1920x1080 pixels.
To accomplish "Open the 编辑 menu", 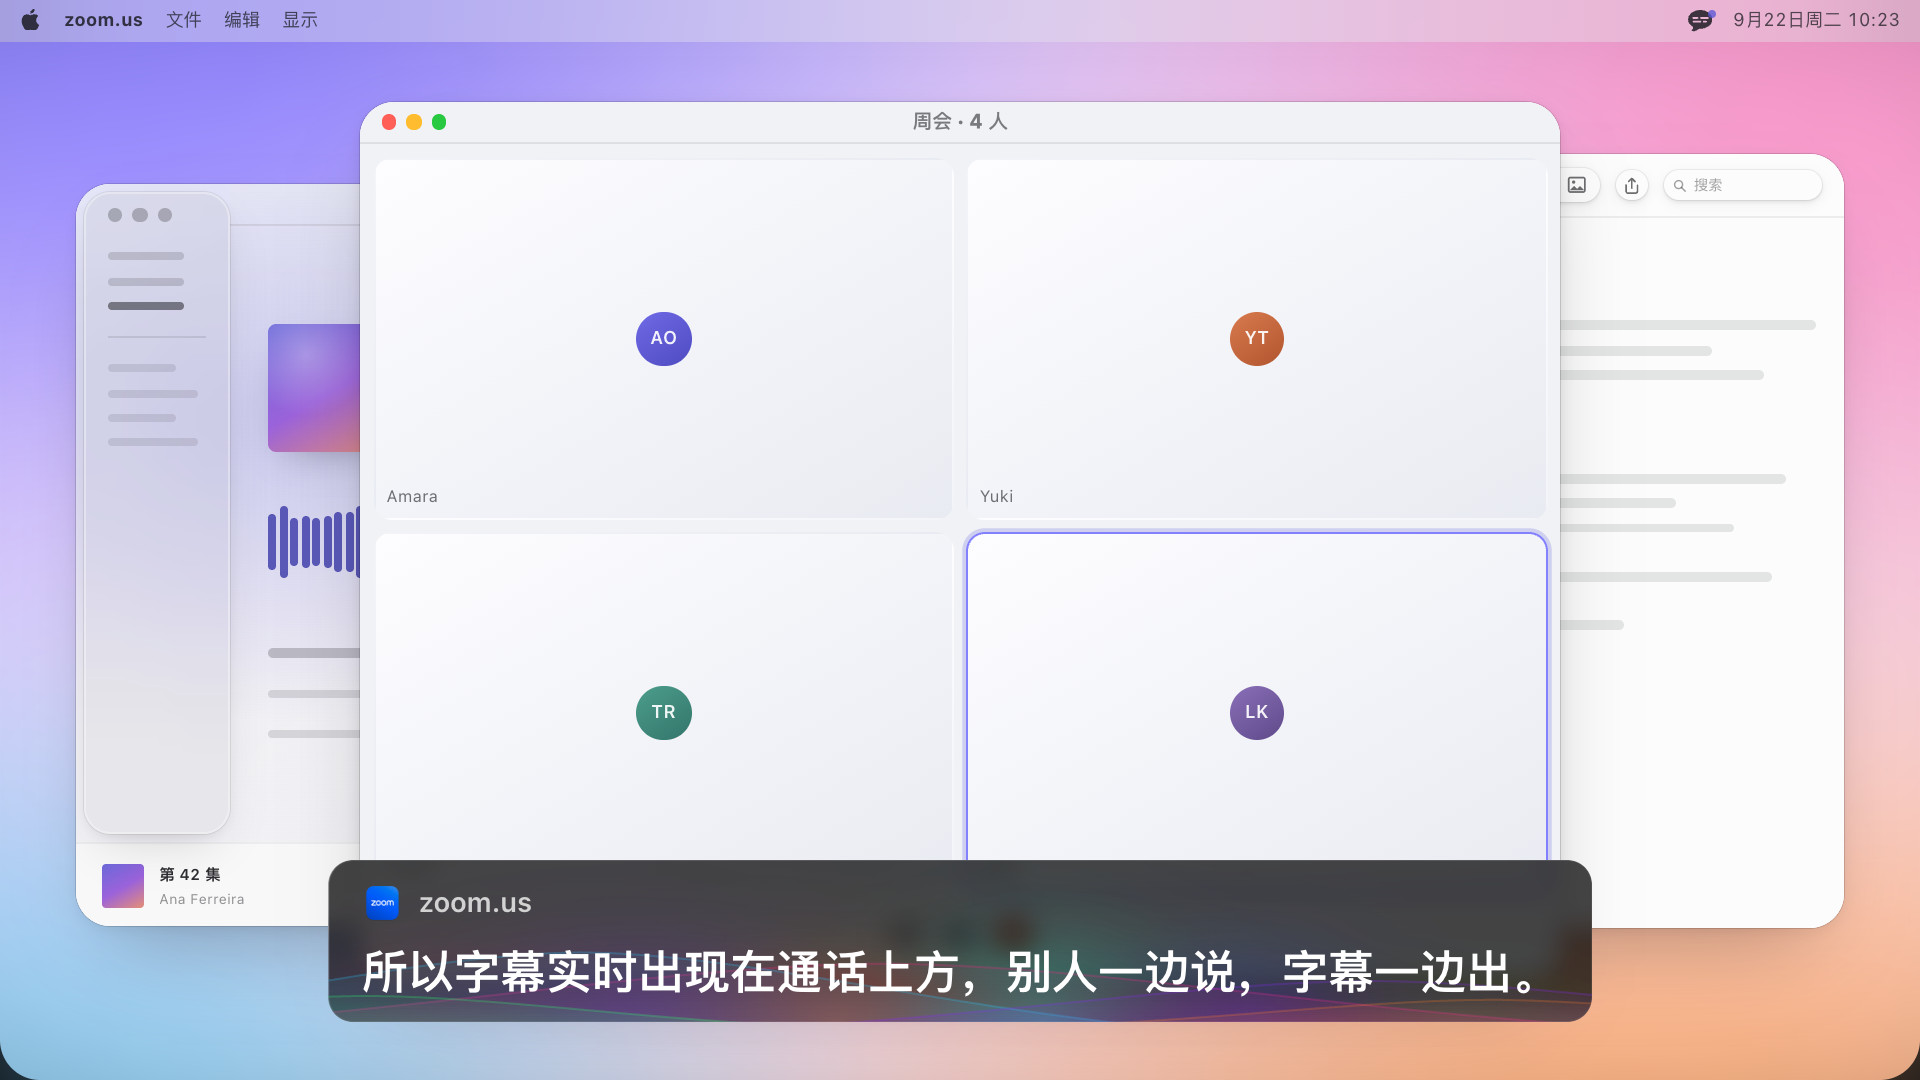I will click(241, 20).
